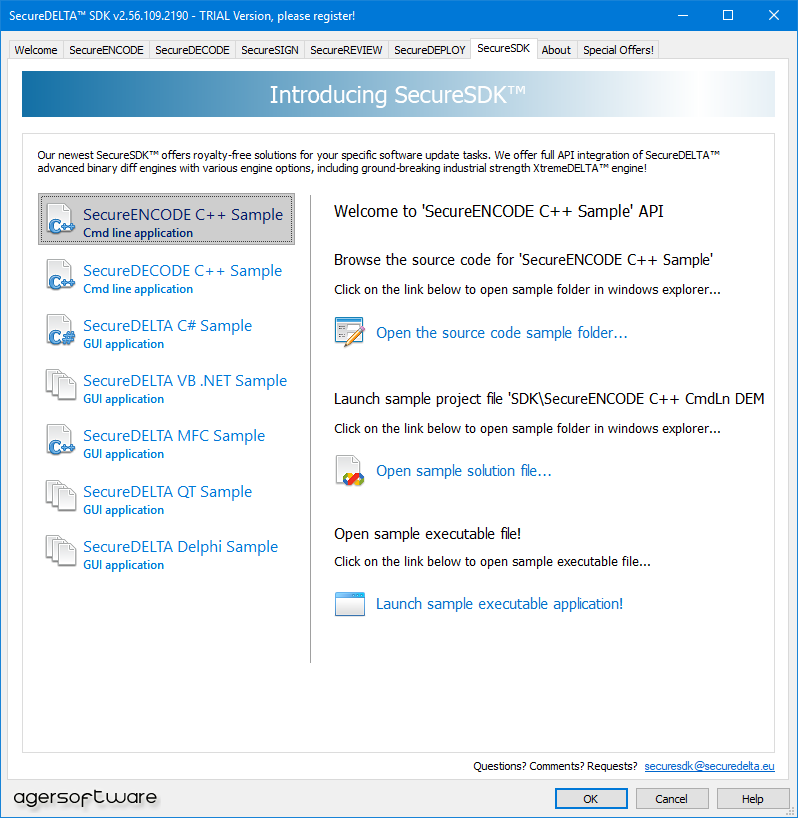798x818 pixels.
Task: Confirm with the OK button
Action: [x=591, y=799]
